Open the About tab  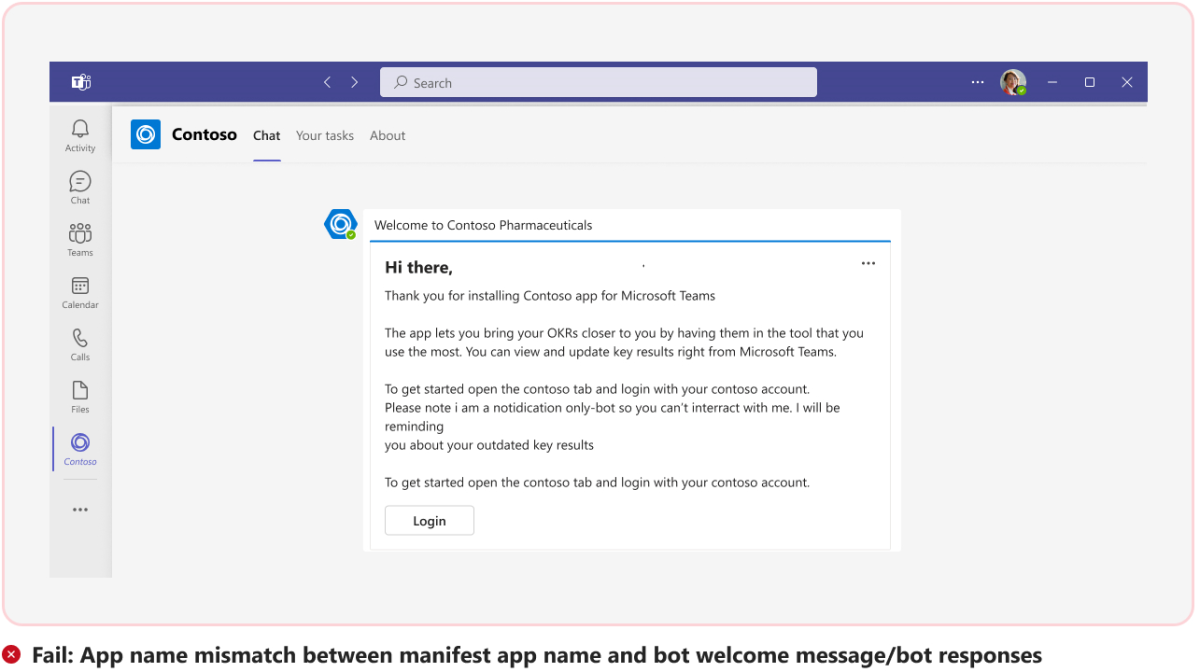(387, 135)
